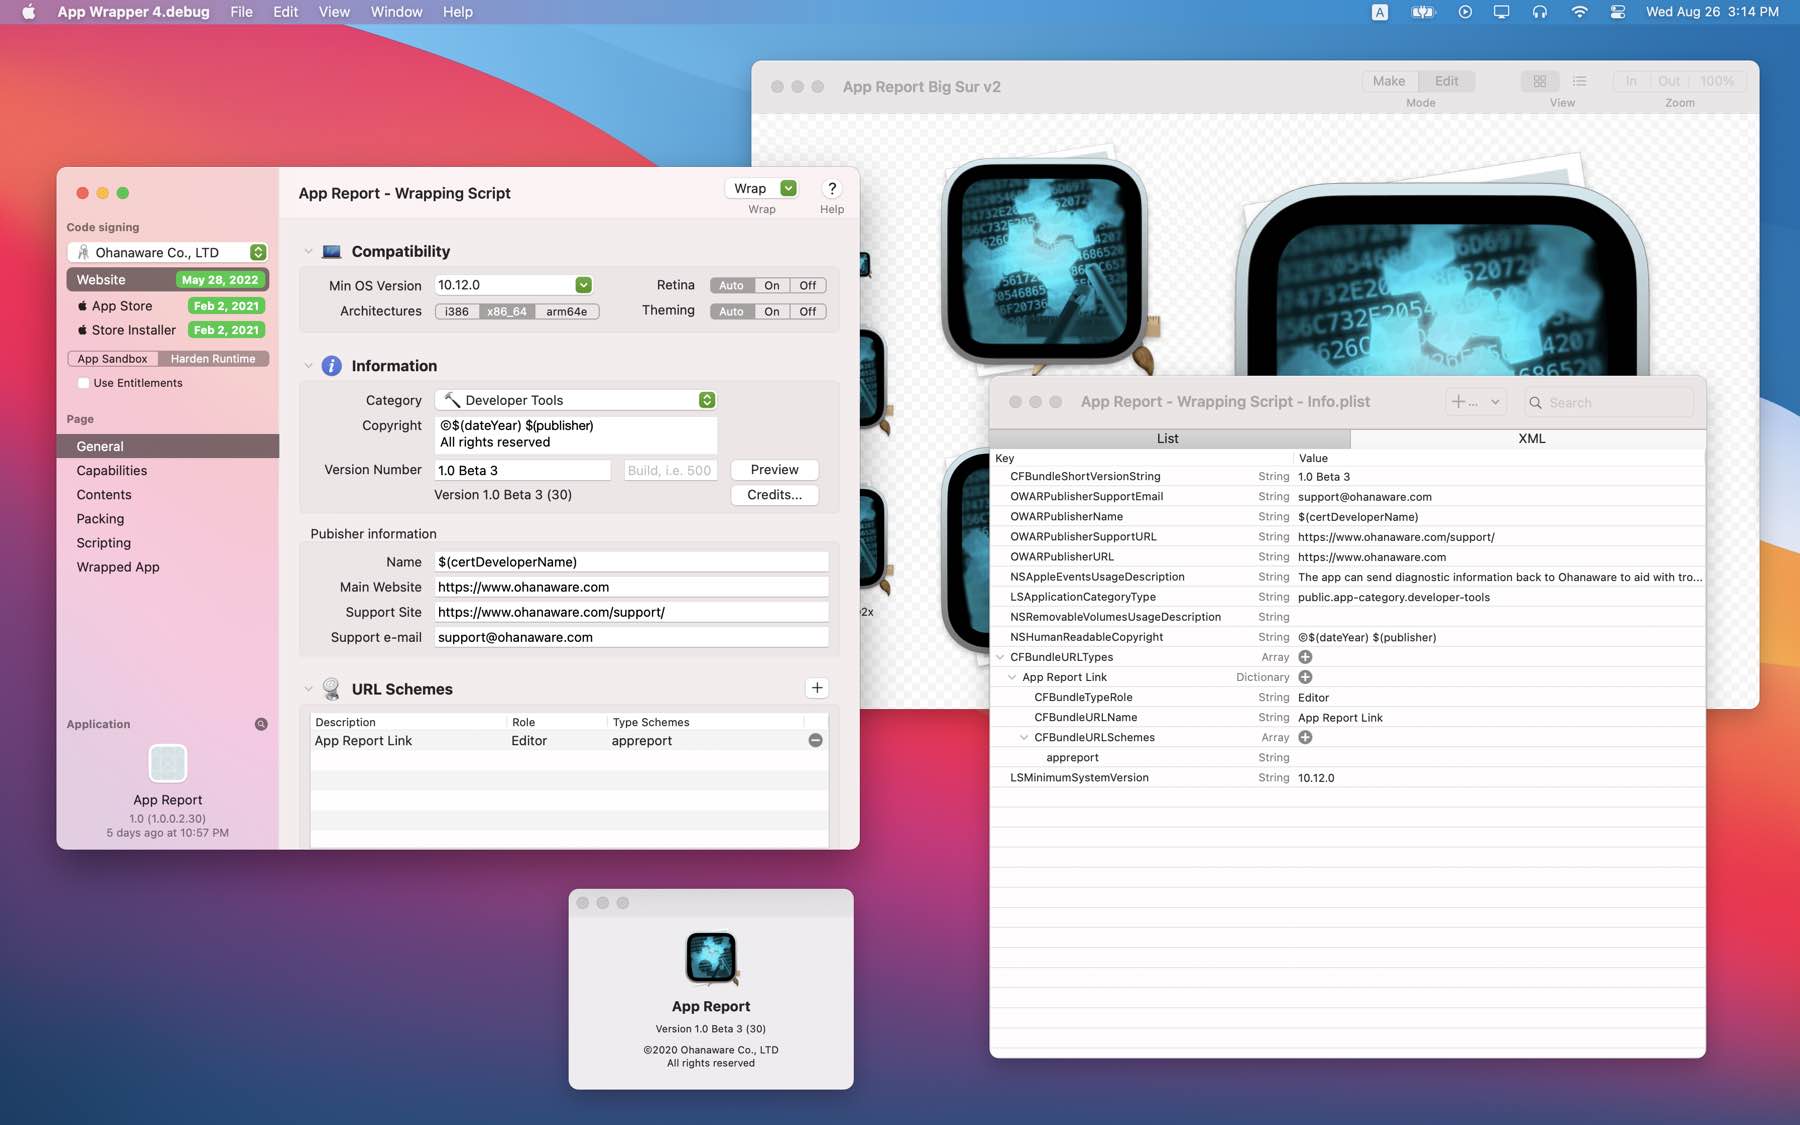
Task: Switch to the List tab in Info.plist
Action: point(1169,438)
